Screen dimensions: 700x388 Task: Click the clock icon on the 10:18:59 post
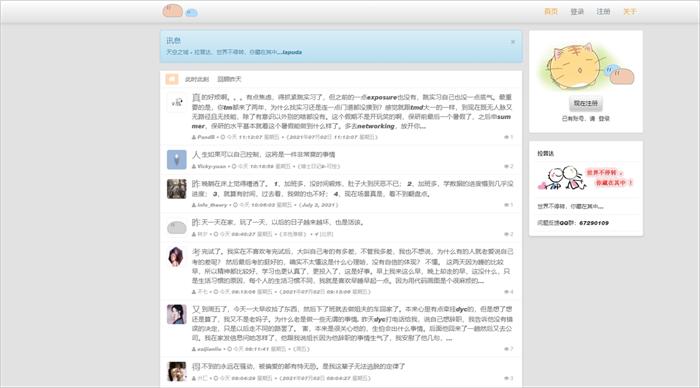234,167
